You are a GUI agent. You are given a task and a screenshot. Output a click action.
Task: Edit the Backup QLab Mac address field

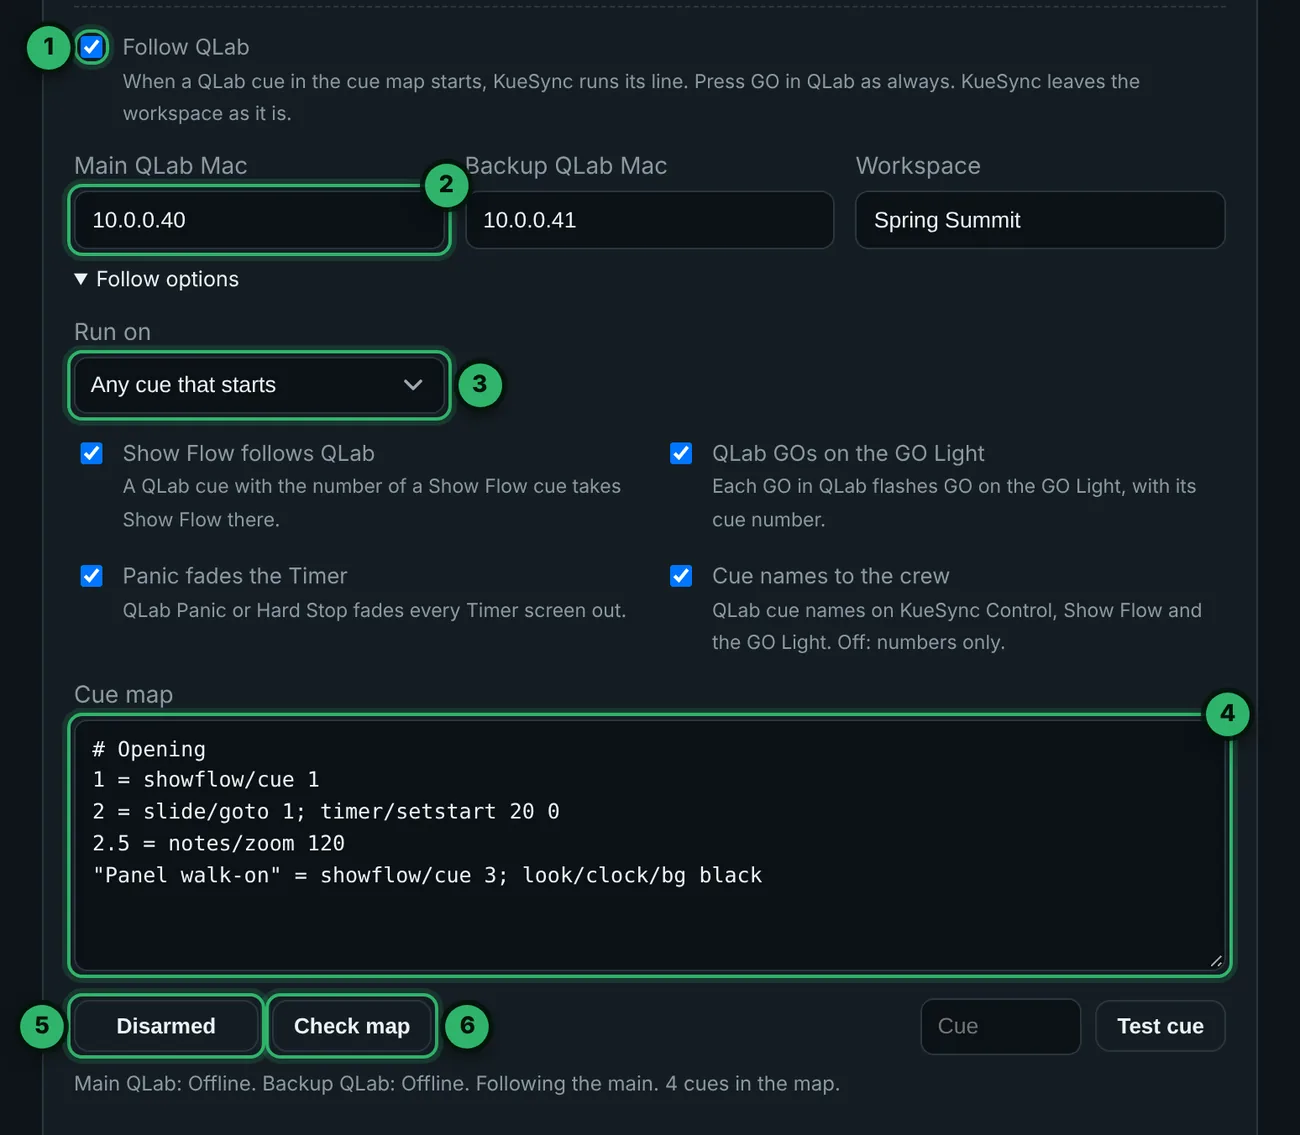tap(649, 220)
